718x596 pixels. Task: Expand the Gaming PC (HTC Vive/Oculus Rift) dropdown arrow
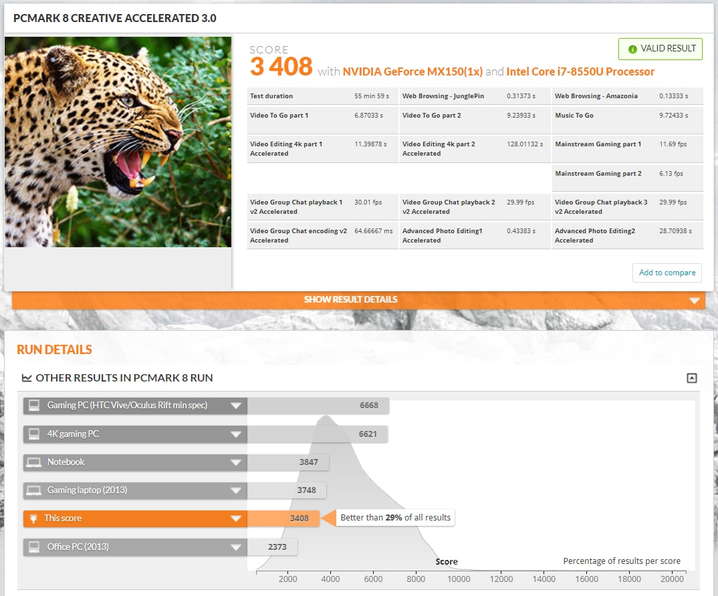[x=236, y=406]
